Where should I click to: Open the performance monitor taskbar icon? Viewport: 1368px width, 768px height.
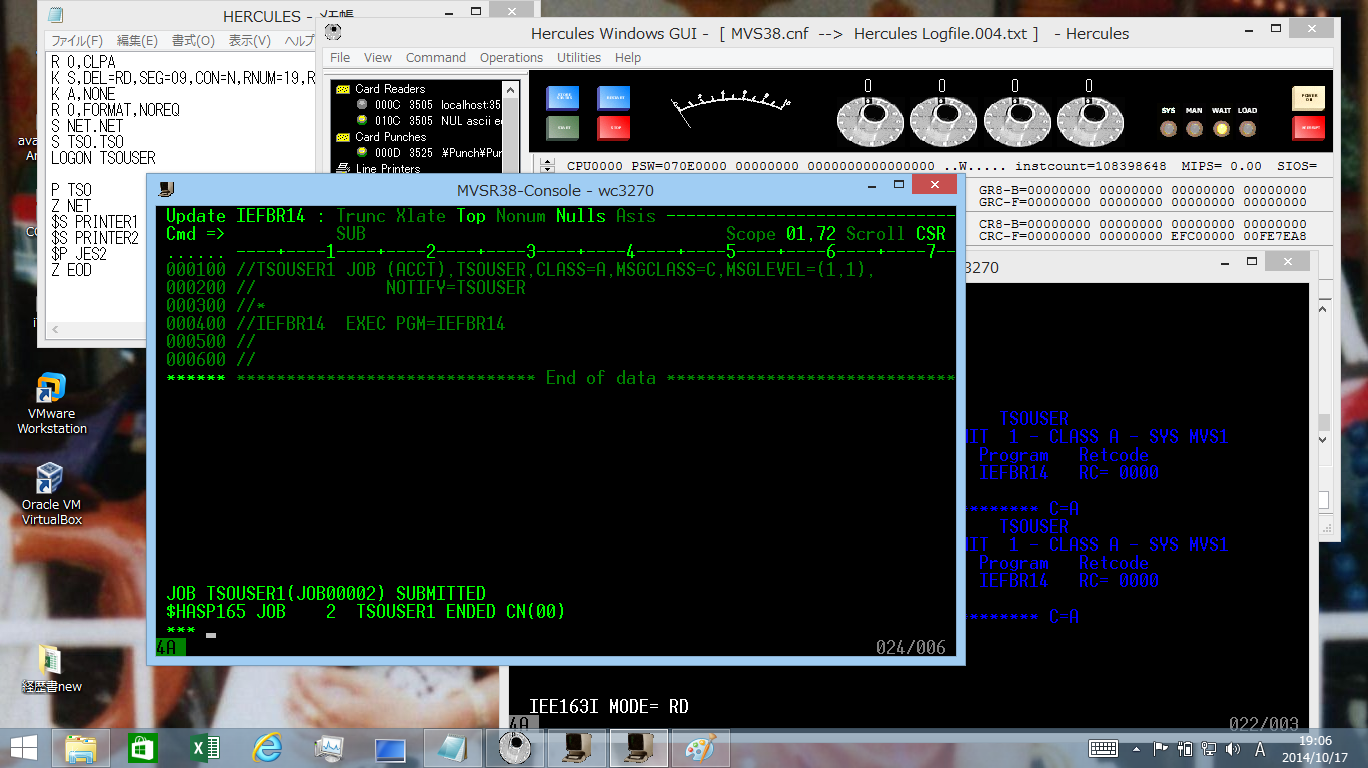pos(328,748)
